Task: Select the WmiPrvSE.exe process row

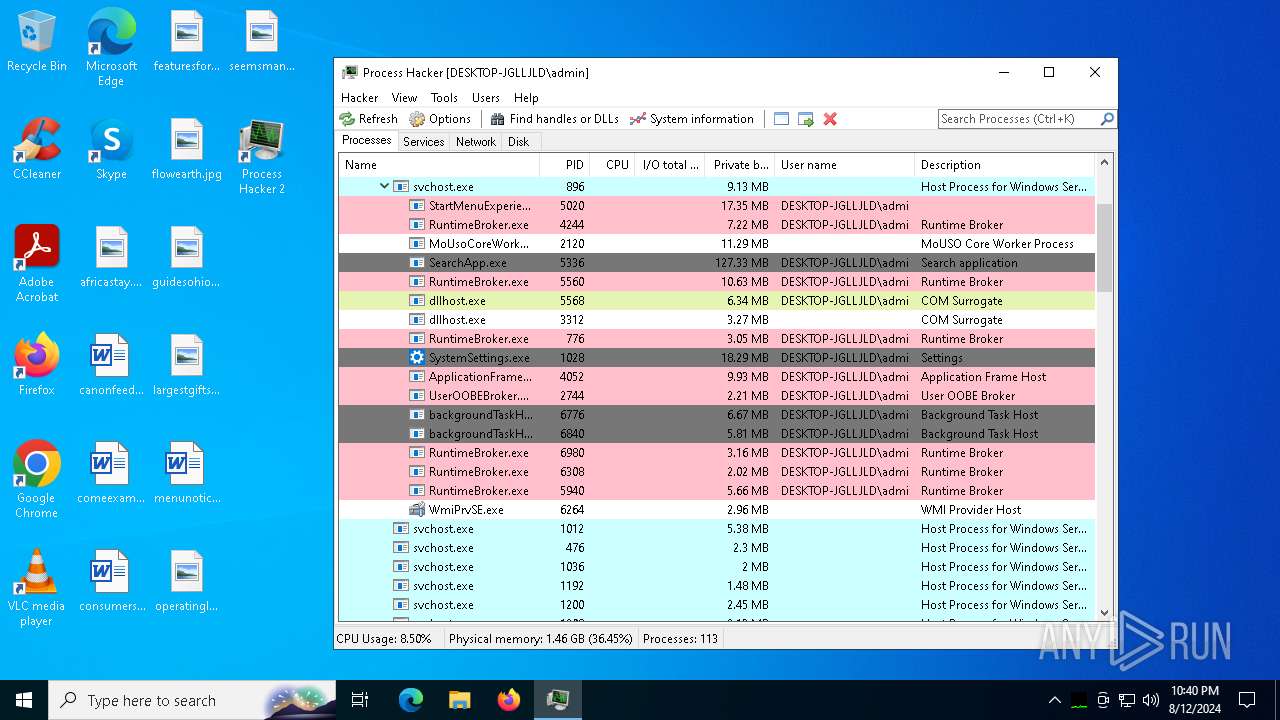Action: (x=717, y=510)
